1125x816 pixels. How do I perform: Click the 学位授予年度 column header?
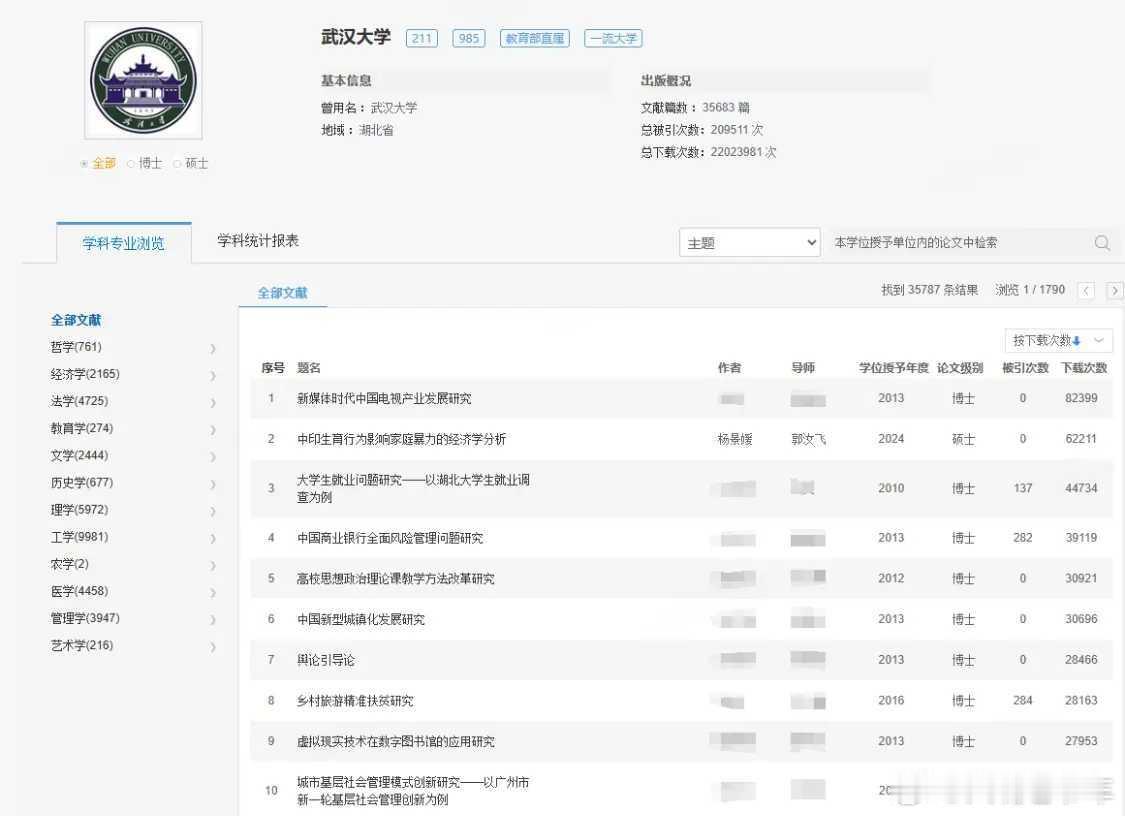click(893, 368)
